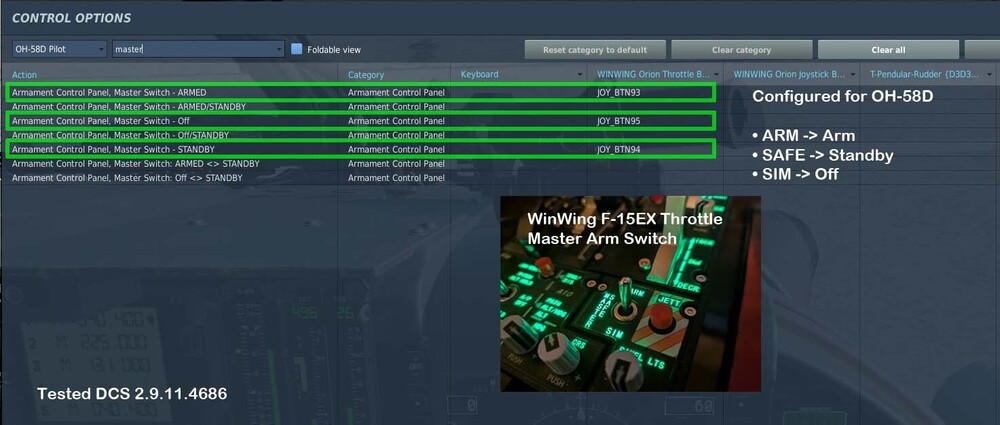Sort by the Action column header
Image resolution: width=1000 pixels, height=425 pixels.
[x=25, y=75]
